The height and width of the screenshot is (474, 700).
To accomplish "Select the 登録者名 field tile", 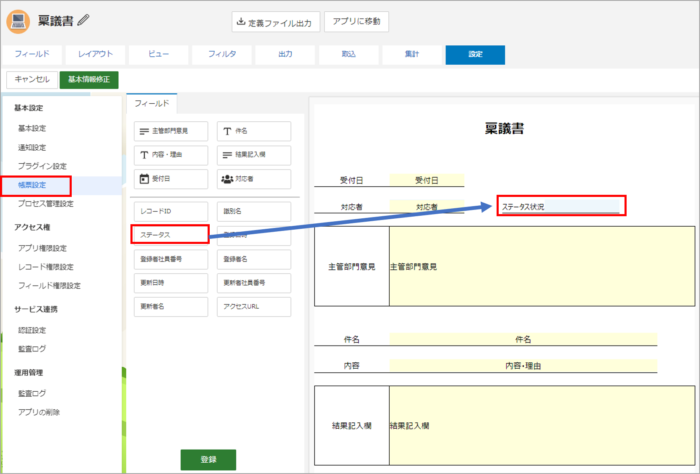I will tap(254, 259).
